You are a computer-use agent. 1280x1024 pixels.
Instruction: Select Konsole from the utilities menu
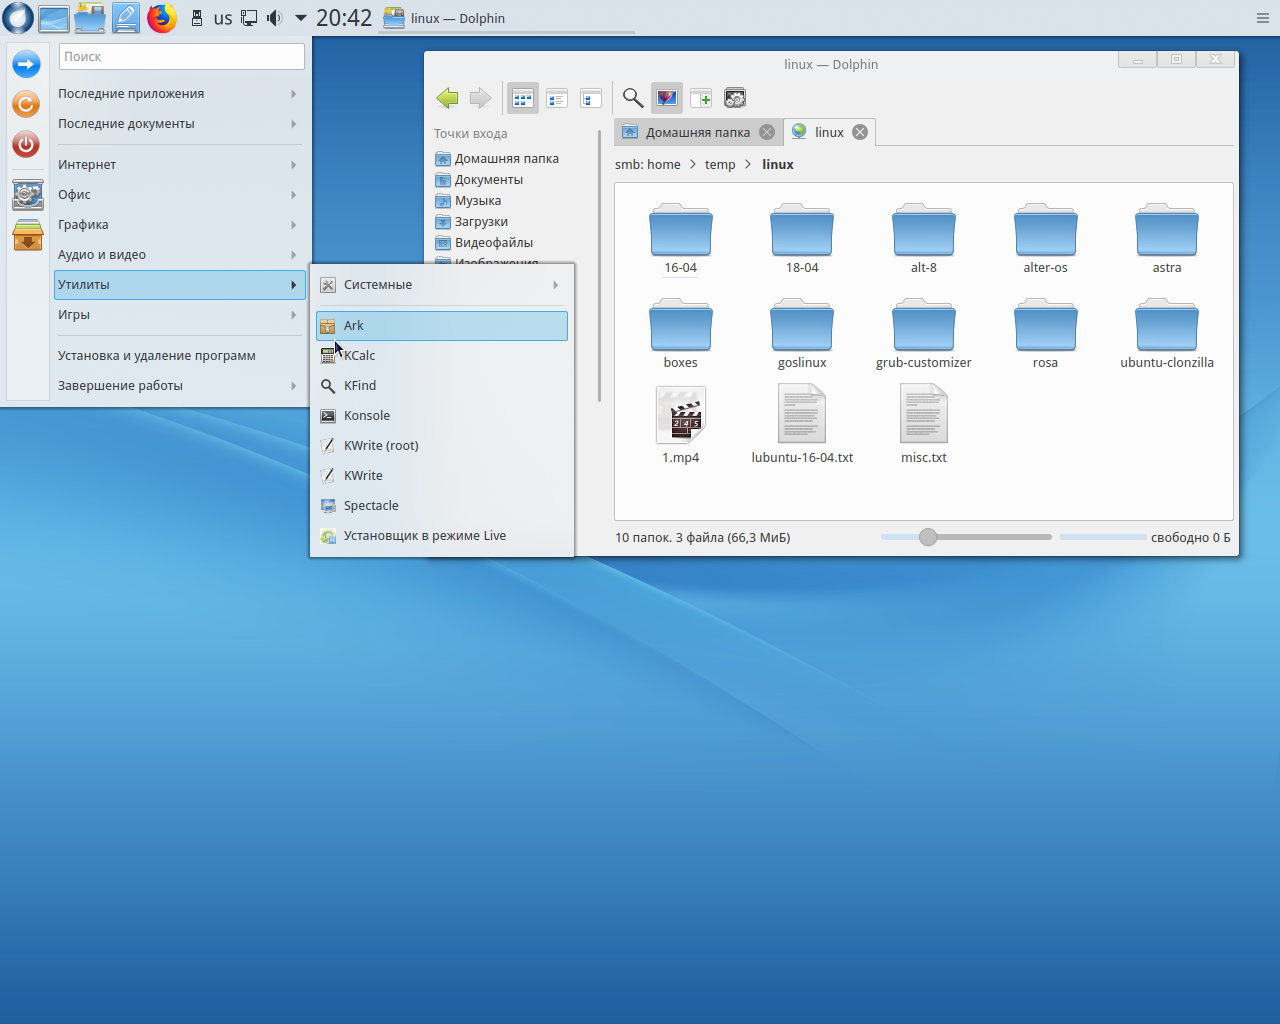pyautogui.click(x=367, y=416)
